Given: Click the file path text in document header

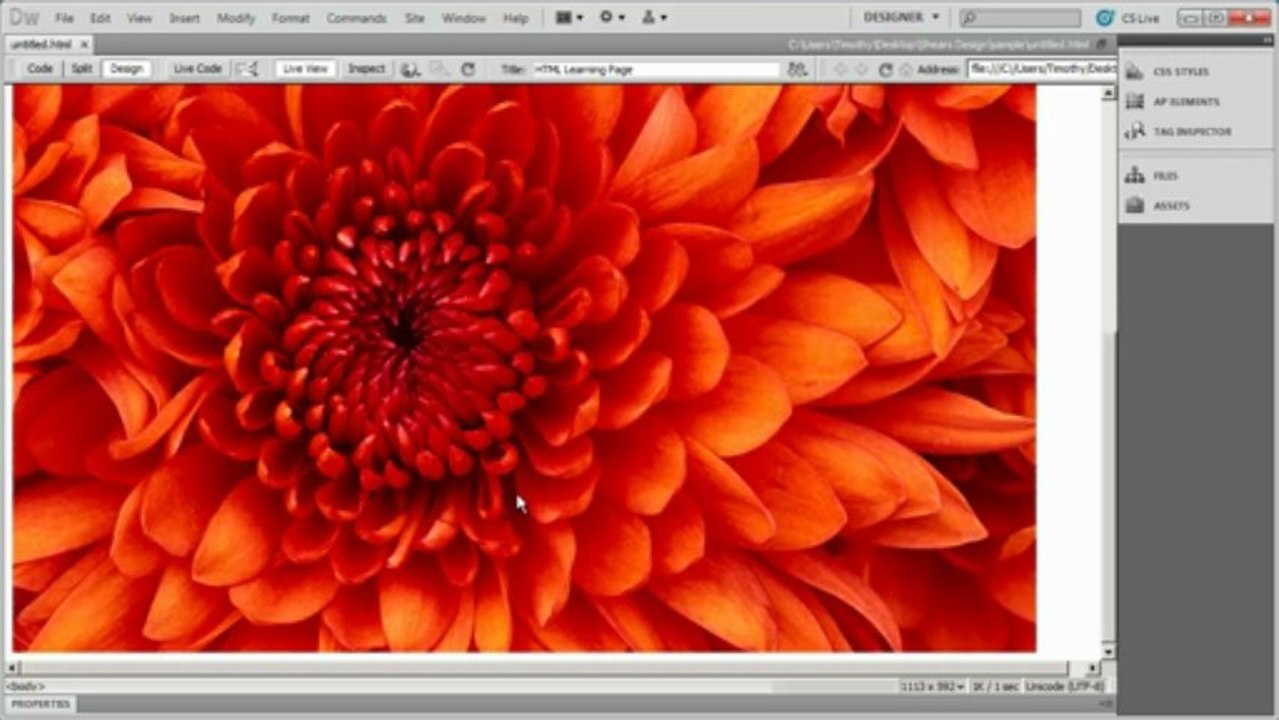Looking at the screenshot, I should click(x=938, y=44).
